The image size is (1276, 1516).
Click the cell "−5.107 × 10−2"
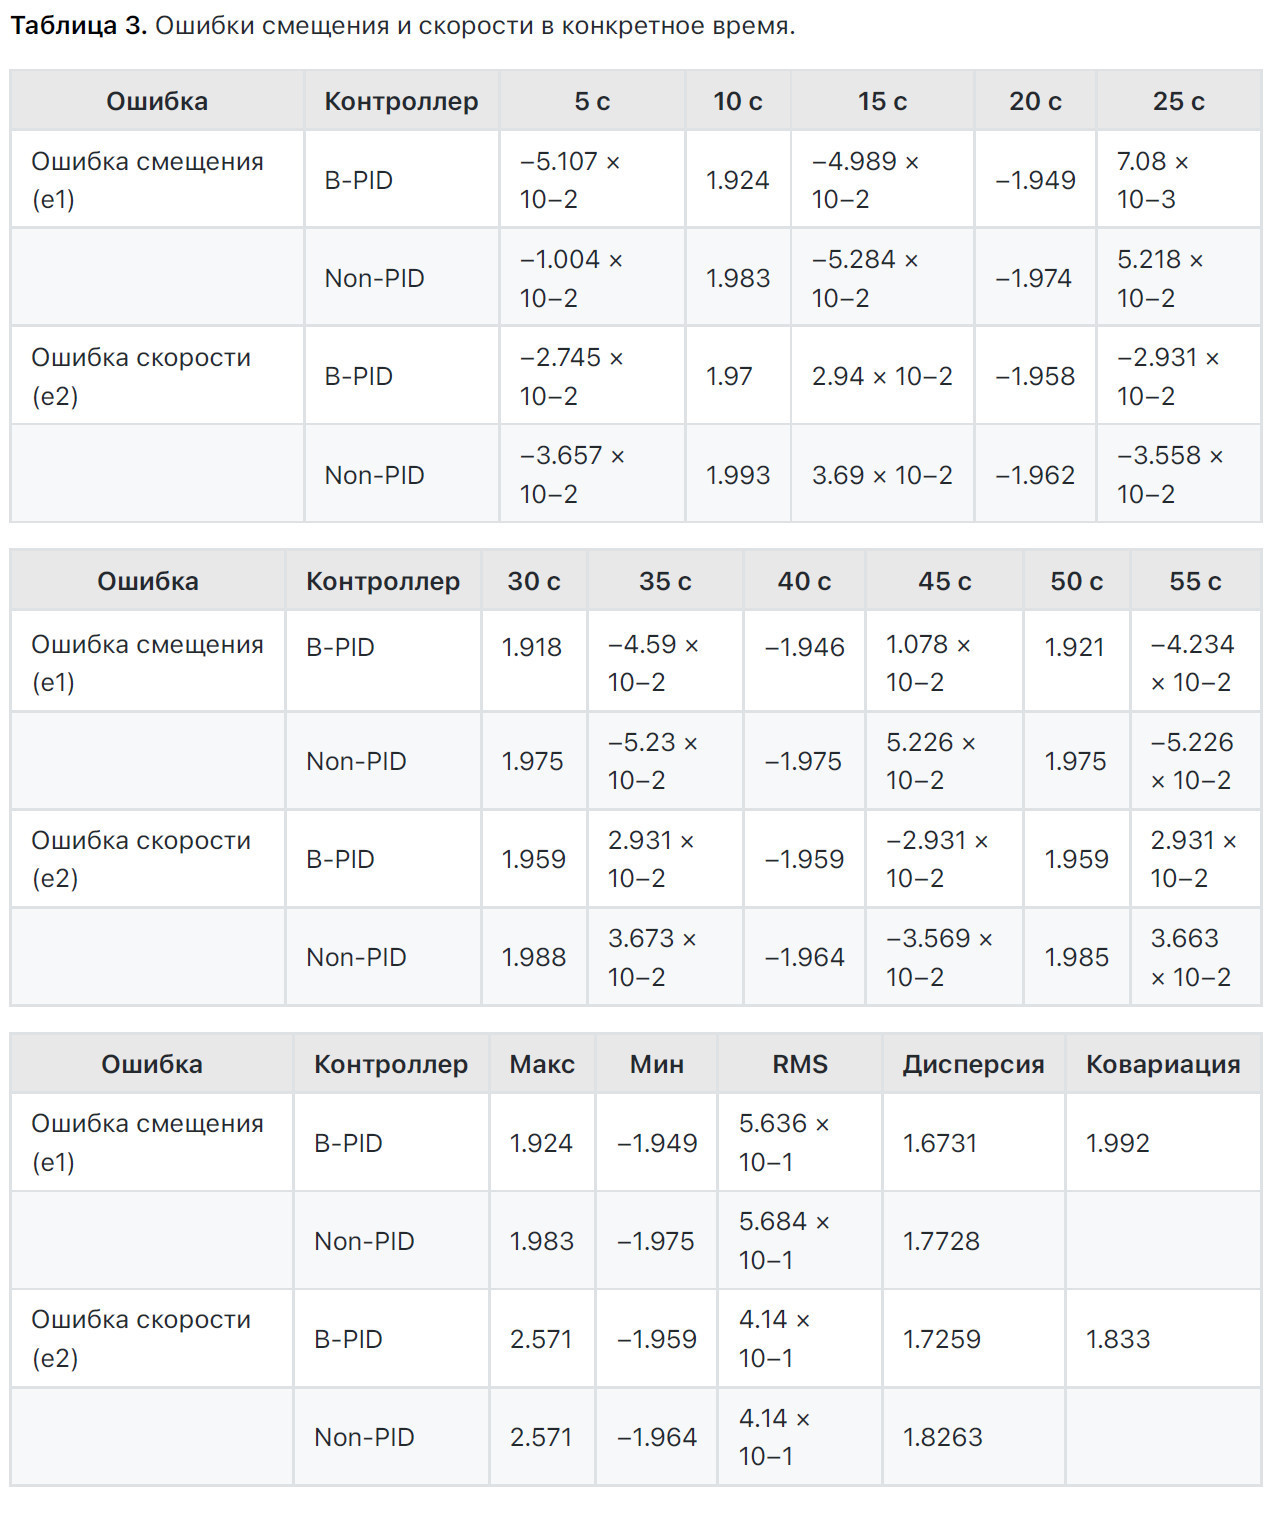pos(570,180)
